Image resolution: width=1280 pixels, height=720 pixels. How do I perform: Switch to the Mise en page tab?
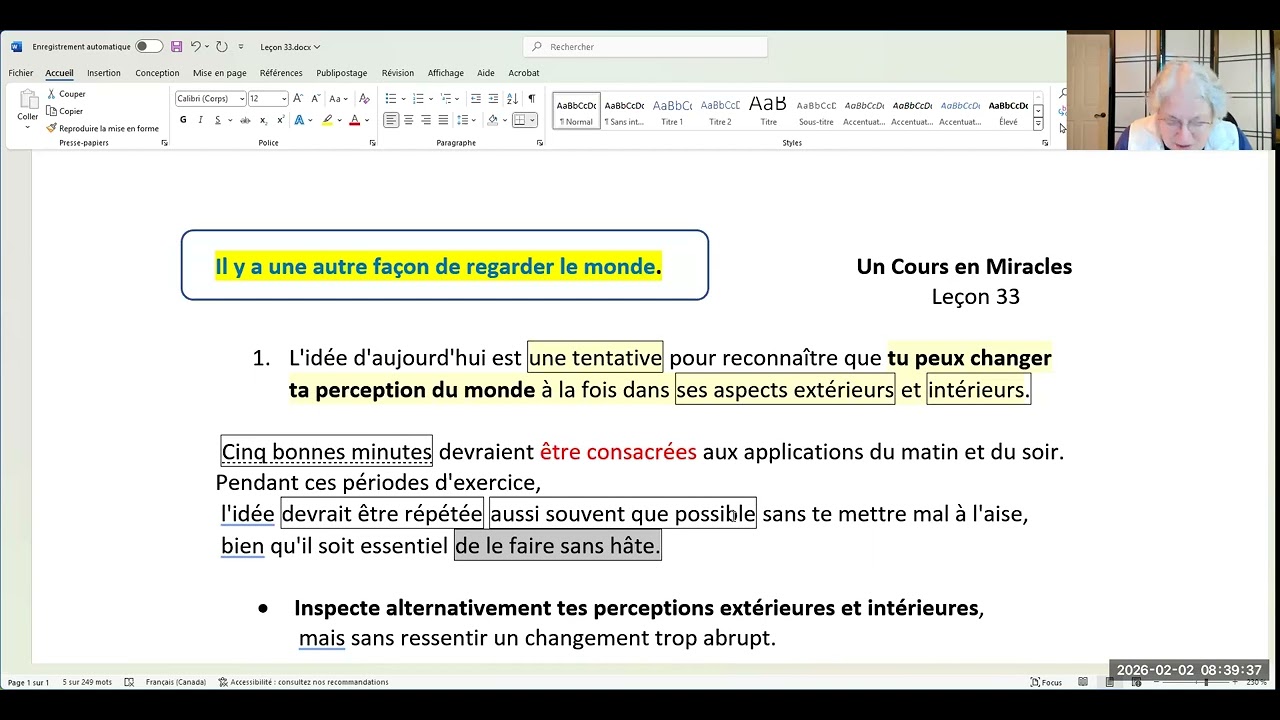pos(220,73)
